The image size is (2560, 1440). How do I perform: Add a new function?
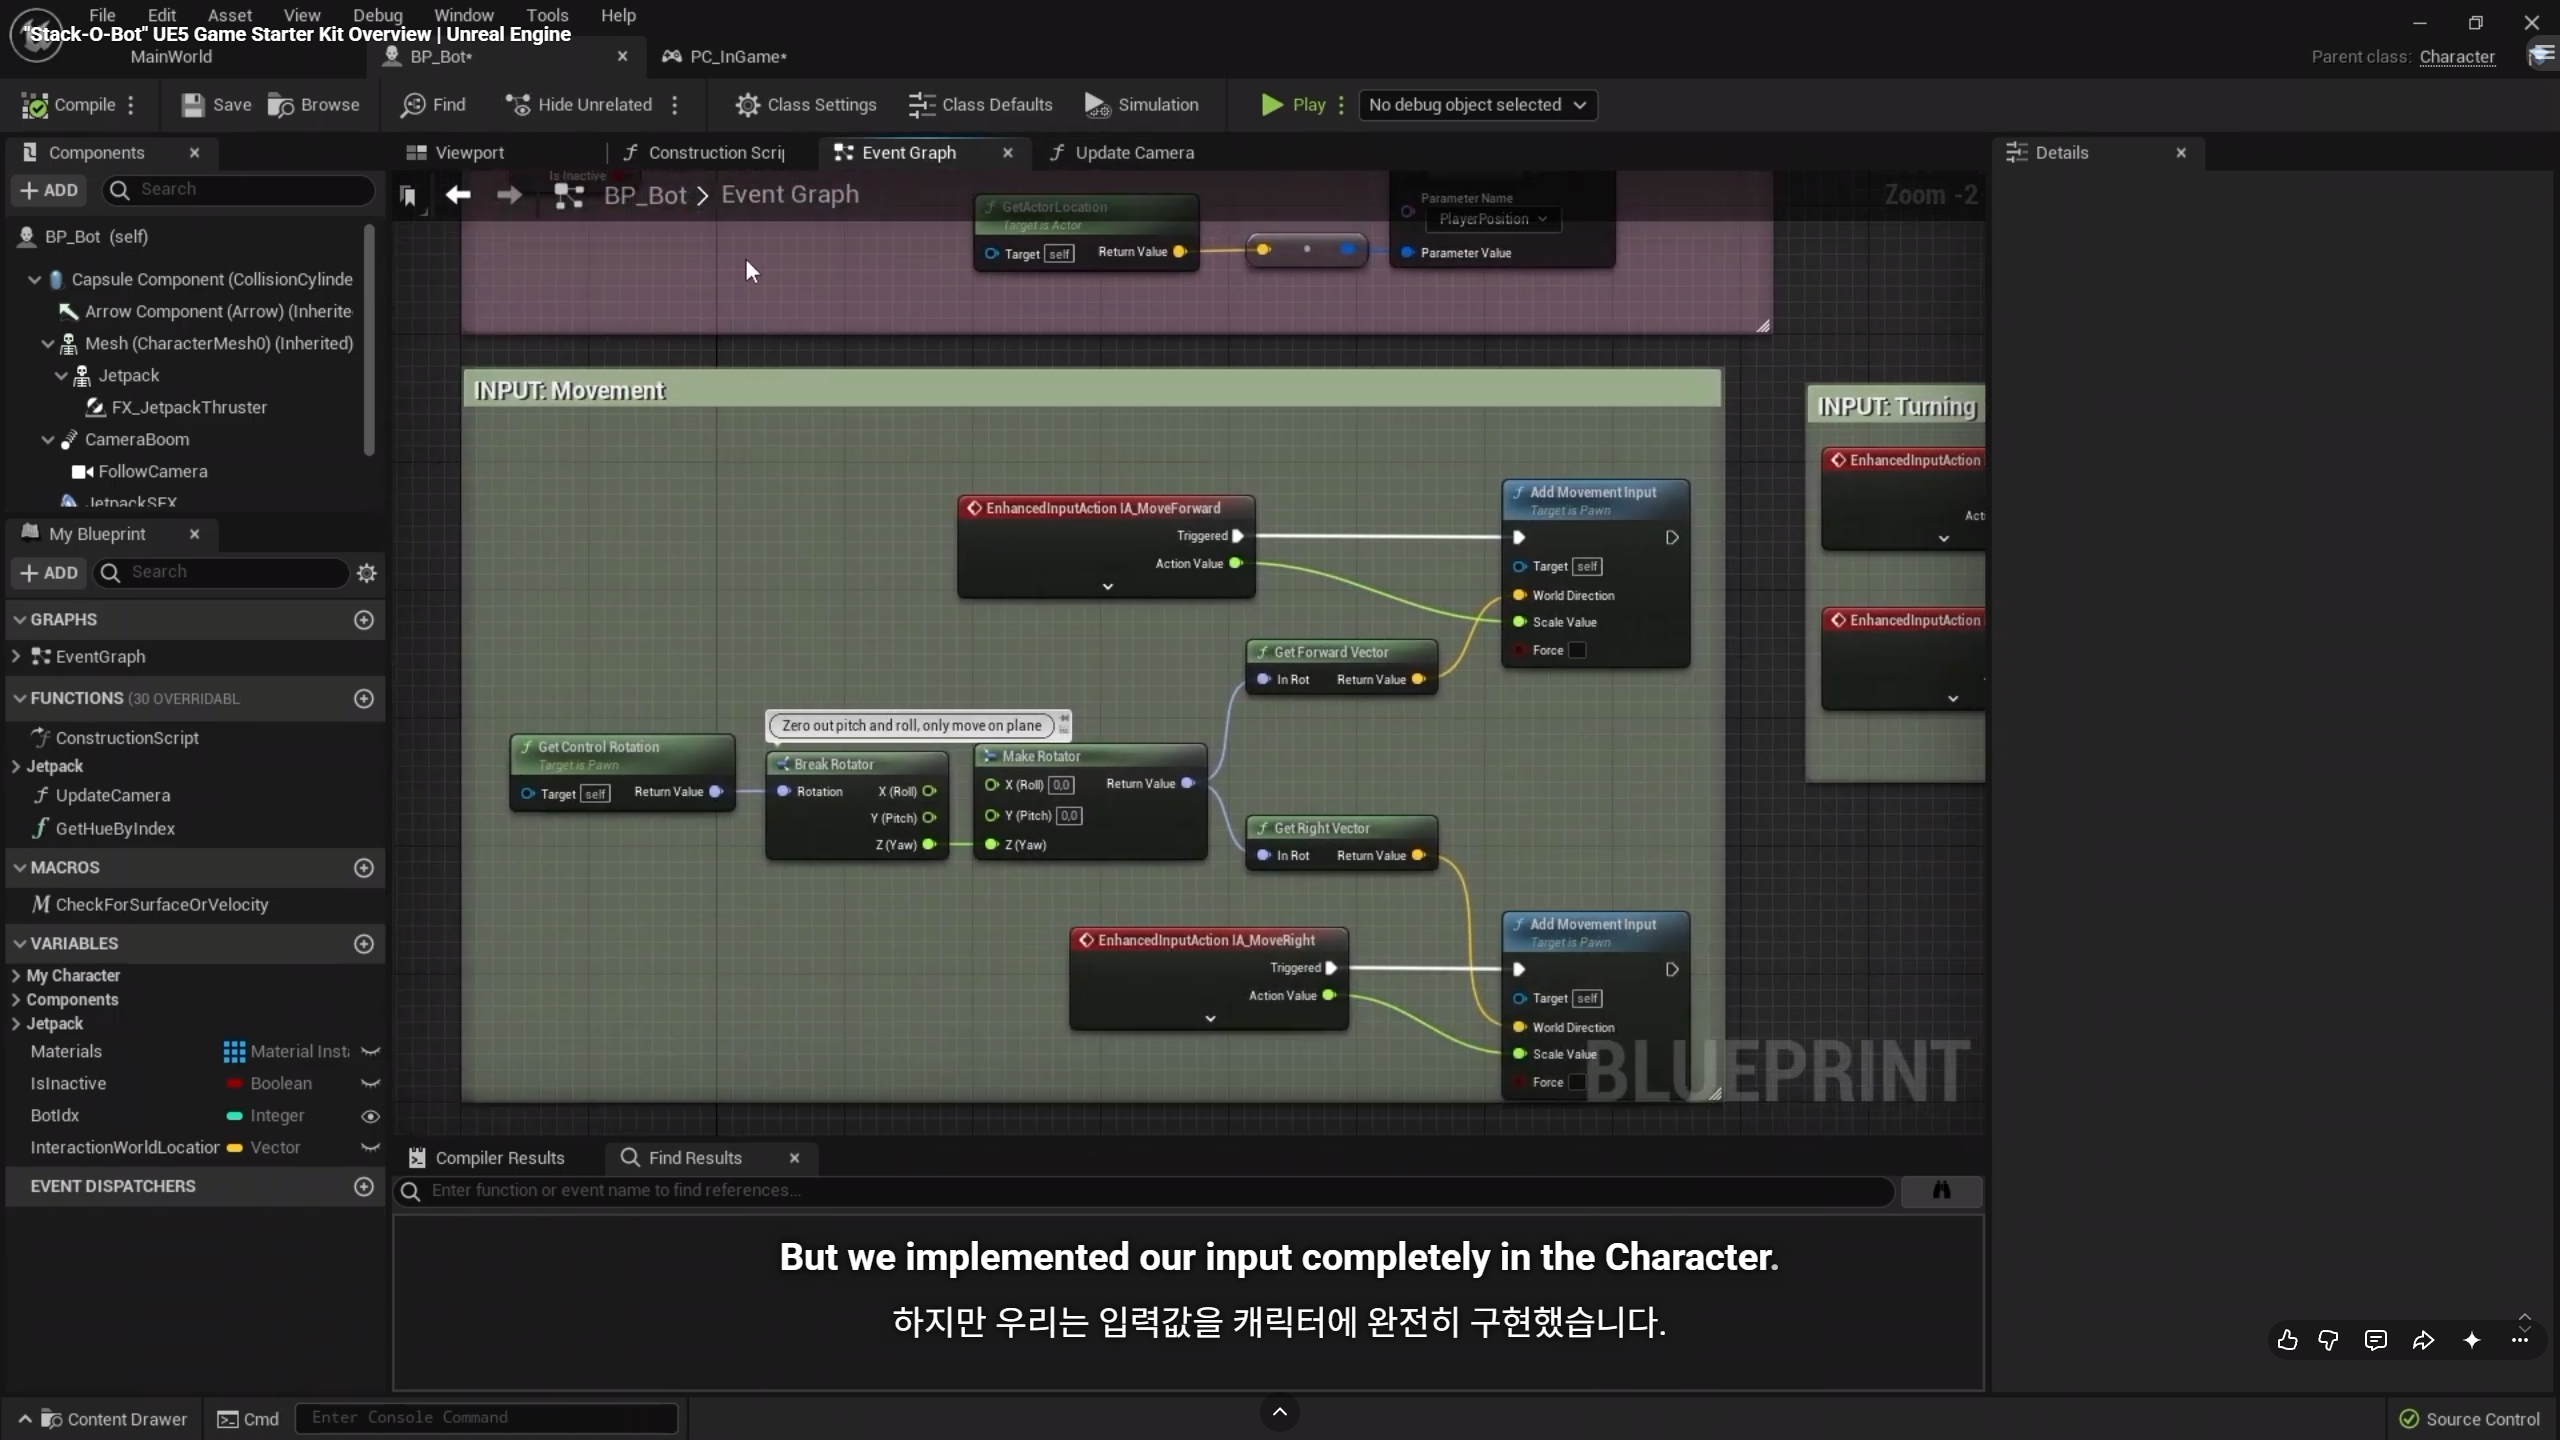coord(364,699)
